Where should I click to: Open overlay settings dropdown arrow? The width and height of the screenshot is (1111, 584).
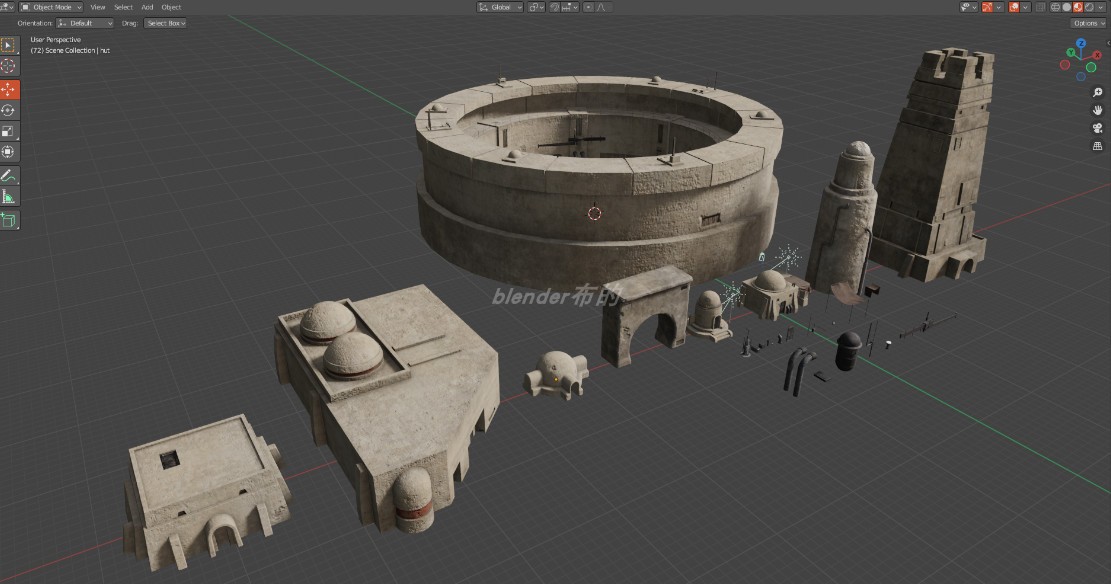[1025, 7]
